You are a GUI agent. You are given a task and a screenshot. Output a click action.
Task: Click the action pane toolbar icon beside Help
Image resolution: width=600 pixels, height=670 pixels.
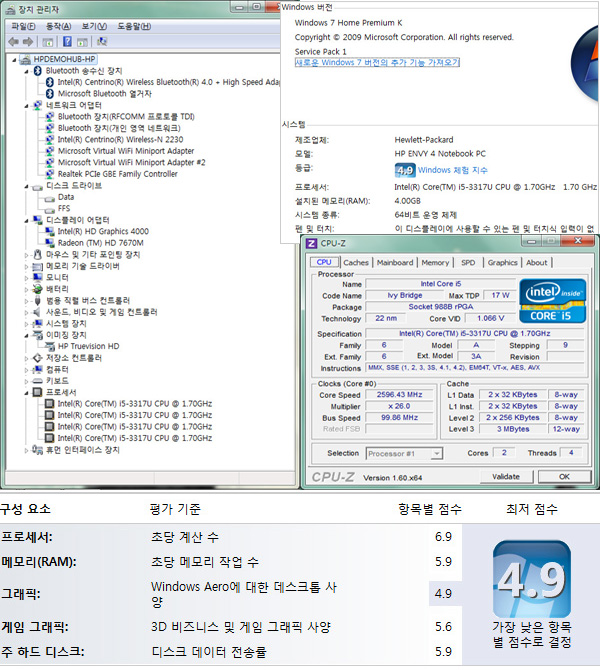tap(82, 41)
